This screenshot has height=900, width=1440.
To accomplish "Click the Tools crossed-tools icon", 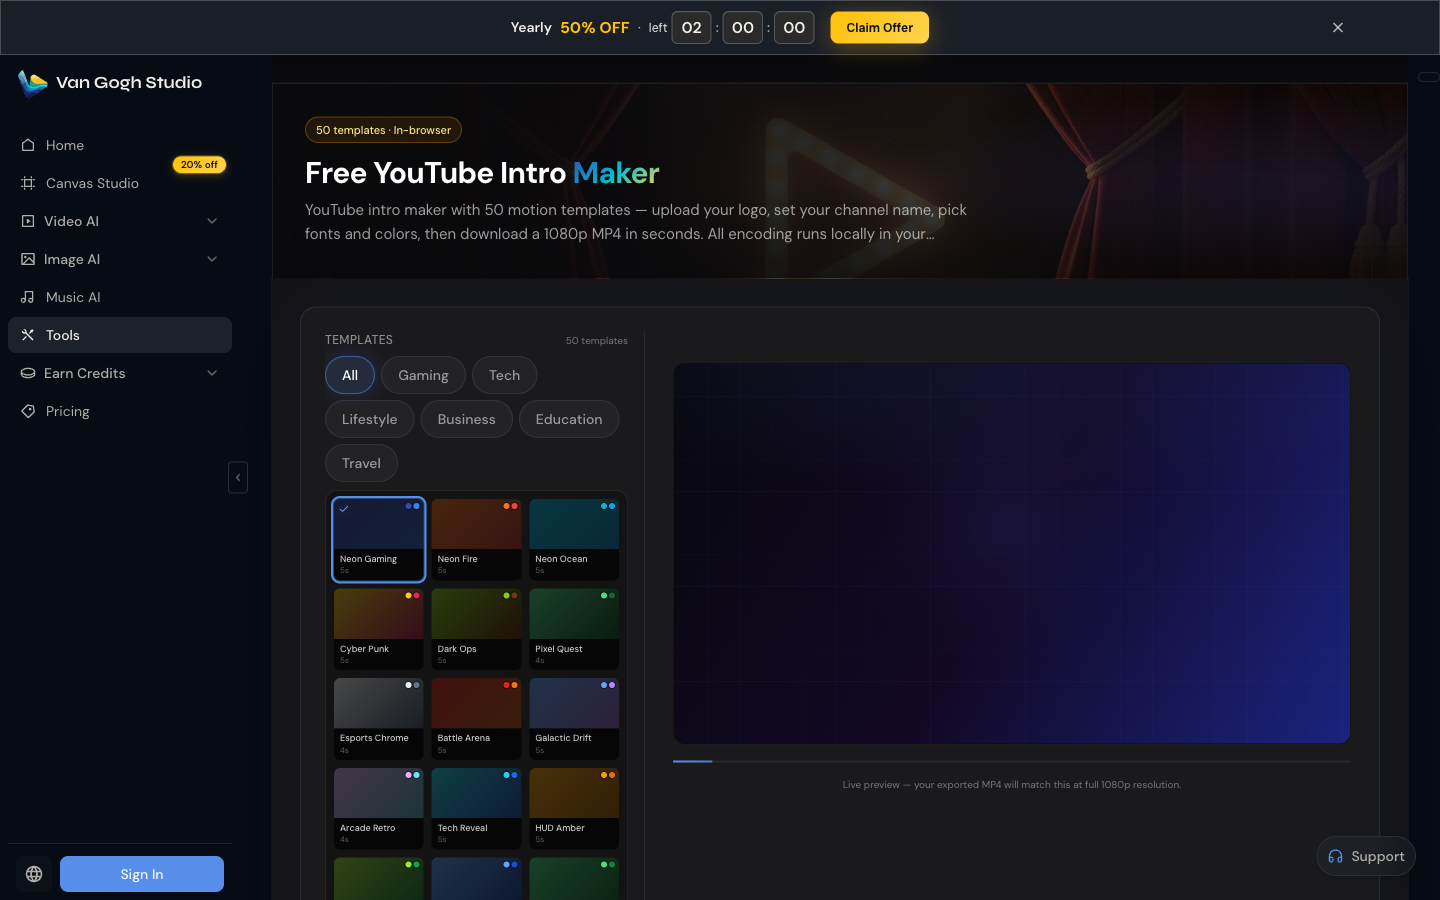I will point(28,335).
